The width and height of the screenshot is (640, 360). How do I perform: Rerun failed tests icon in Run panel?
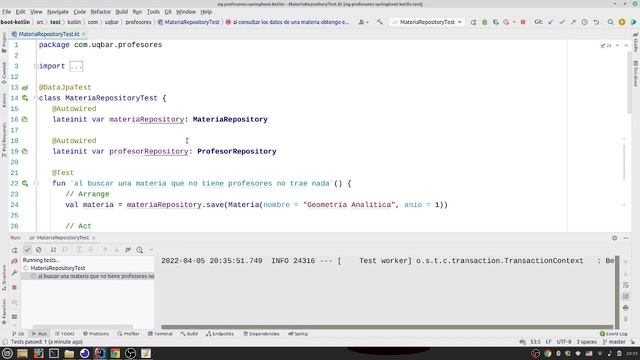point(15,261)
